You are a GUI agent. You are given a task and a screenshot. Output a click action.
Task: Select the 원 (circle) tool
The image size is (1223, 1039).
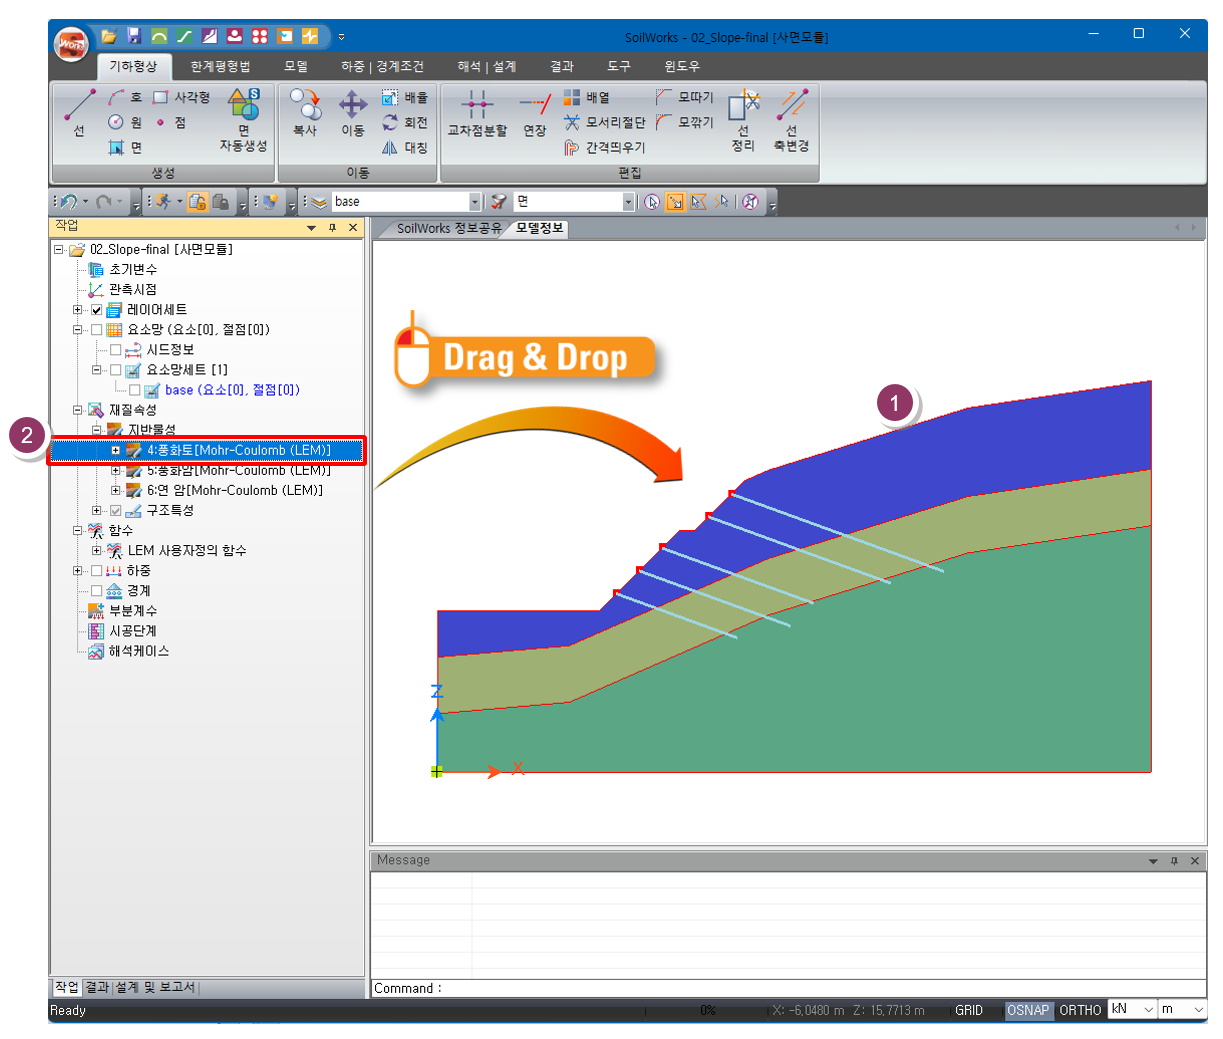tap(125, 122)
